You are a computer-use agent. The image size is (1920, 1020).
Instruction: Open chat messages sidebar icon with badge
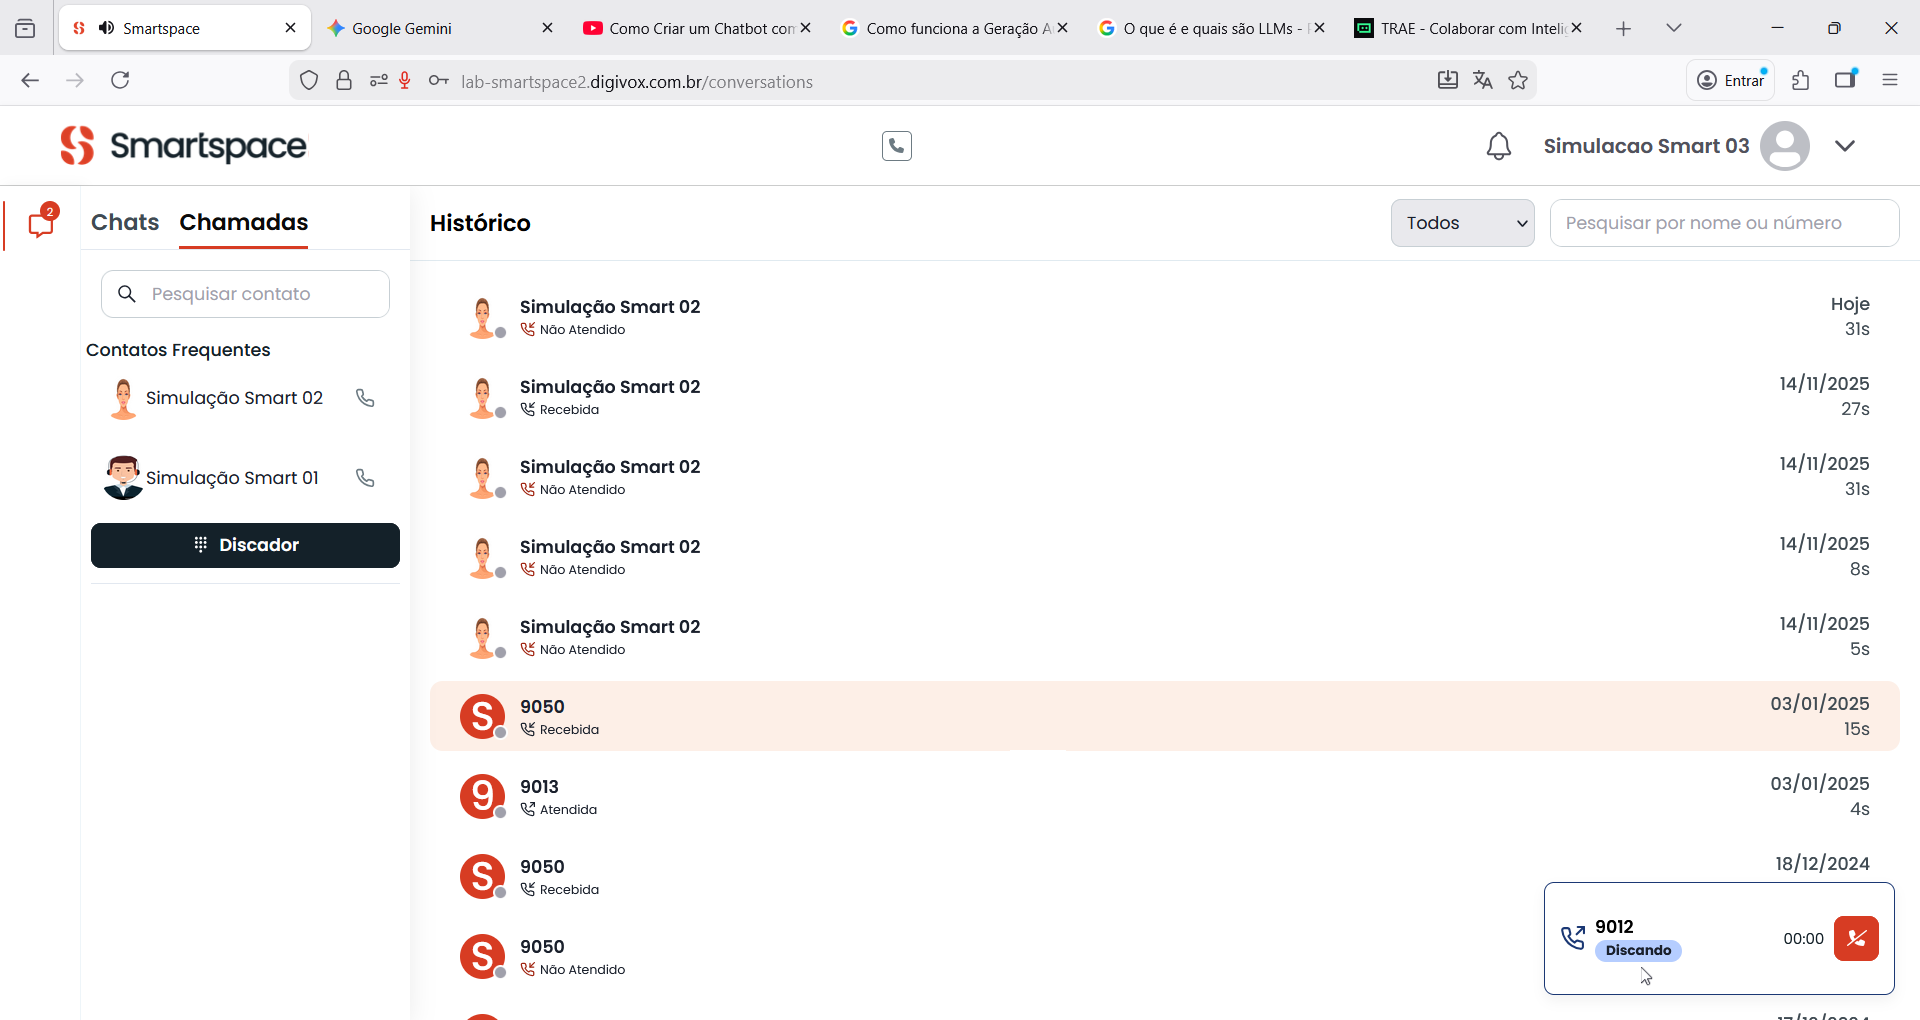(42, 222)
